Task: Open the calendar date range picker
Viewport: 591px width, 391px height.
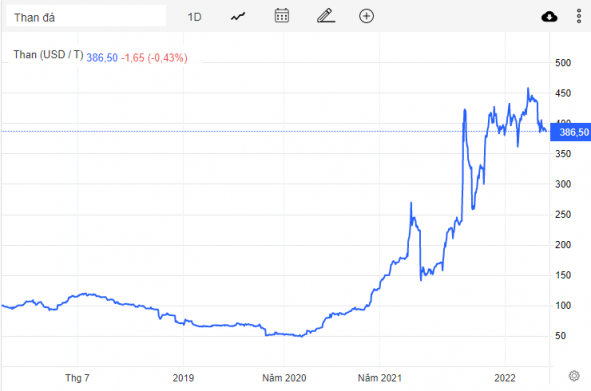Action: [282, 16]
